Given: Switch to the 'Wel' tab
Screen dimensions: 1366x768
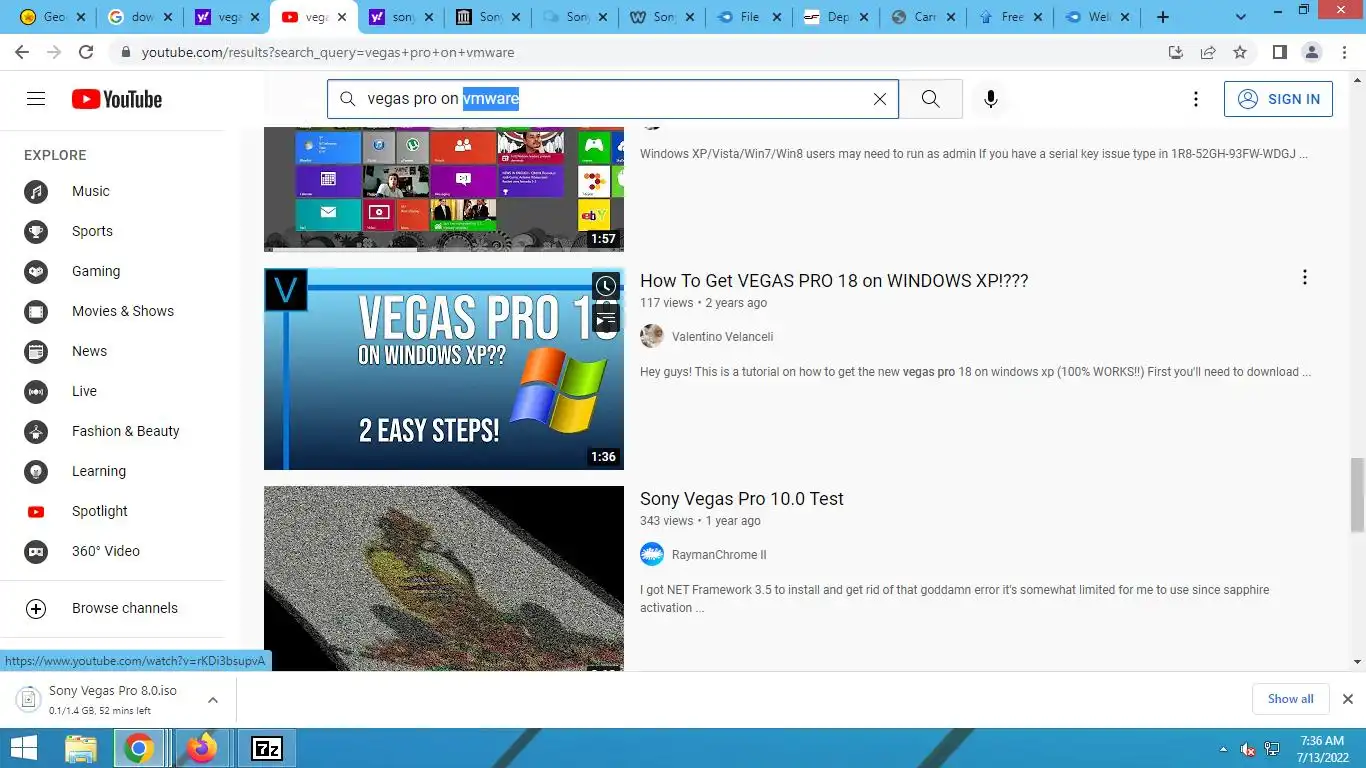Looking at the screenshot, I should 1098,17.
